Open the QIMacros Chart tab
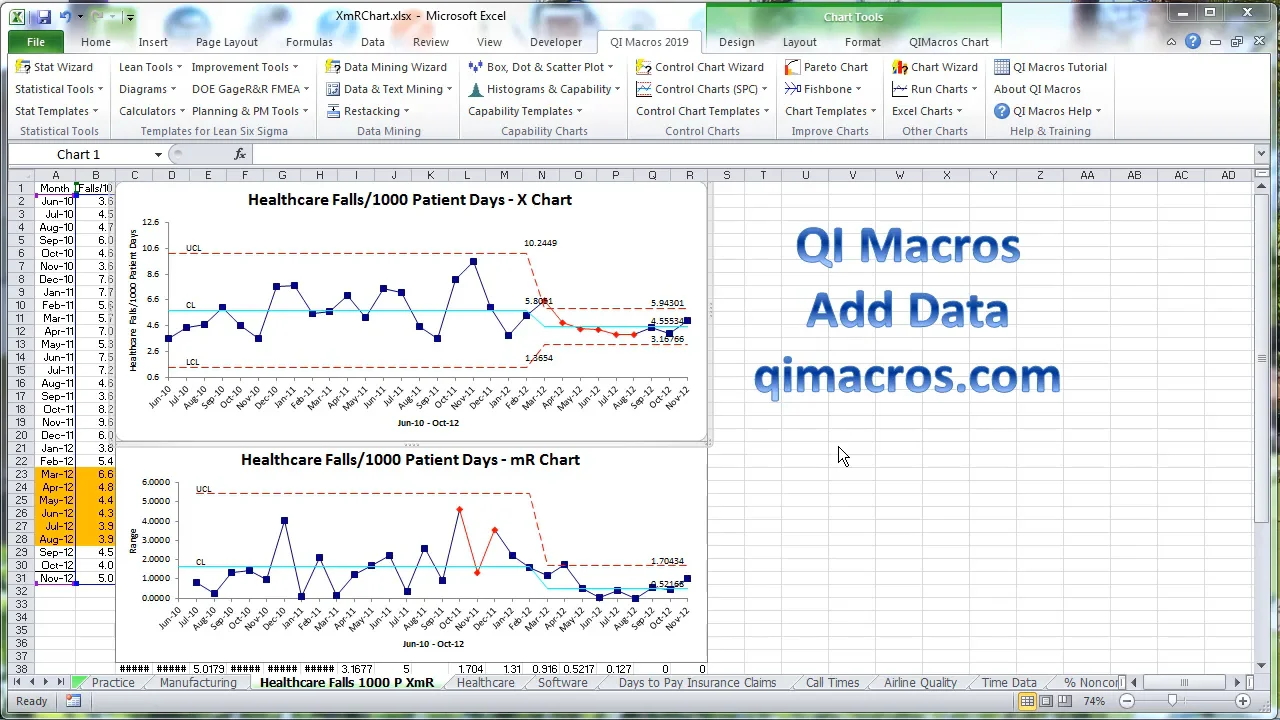This screenshot has width=1280, height=720. click(x=948, y=42)
